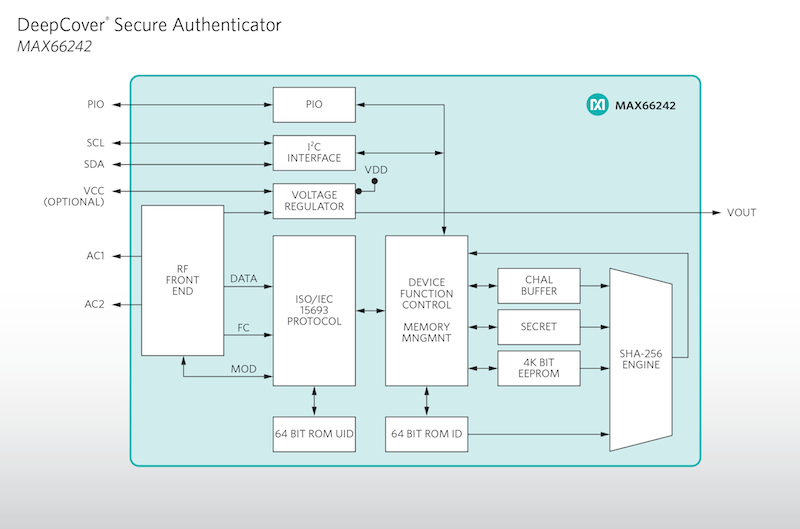Image resolution: width=800 pixels, height=529 pixels.
Task: Click the VDD node label
Action: (x=376, y=170)
